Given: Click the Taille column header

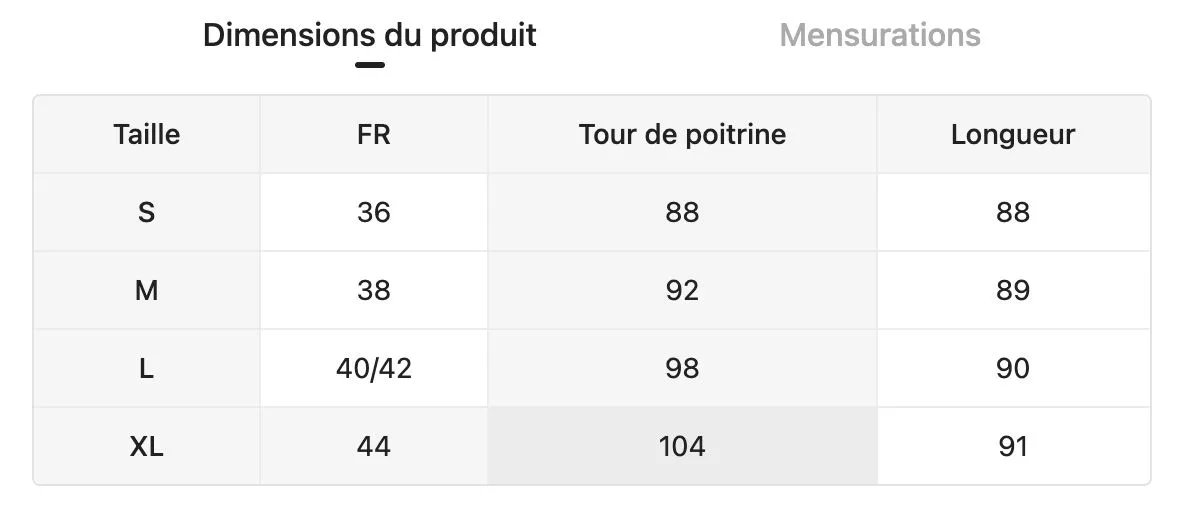Looking at the screenshot, I should [x=147, y=134].
